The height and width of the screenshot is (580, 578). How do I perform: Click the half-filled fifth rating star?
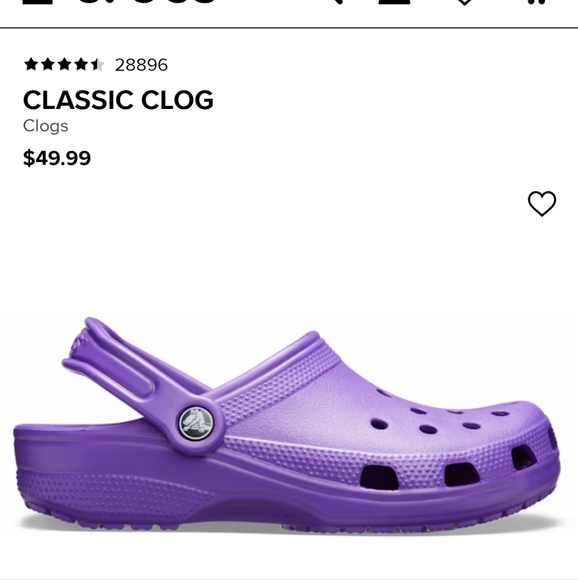point(97,64)
